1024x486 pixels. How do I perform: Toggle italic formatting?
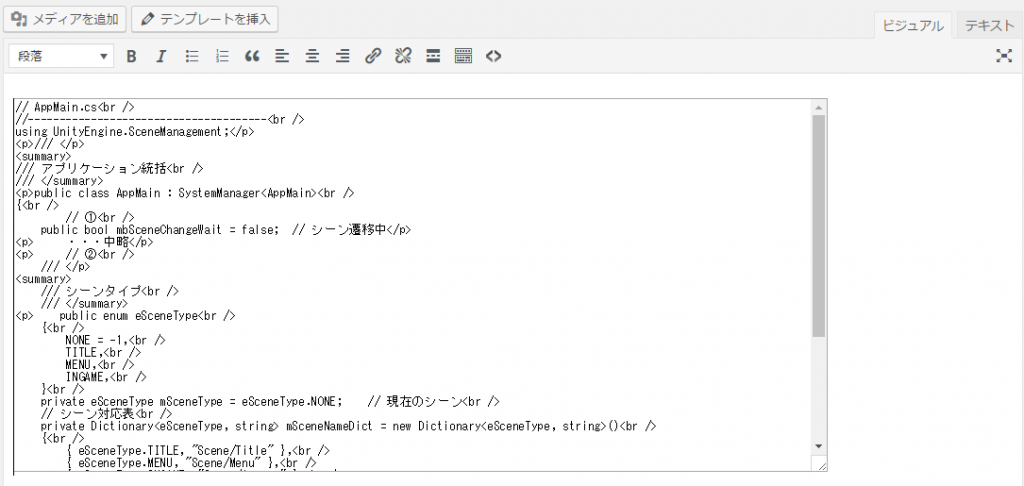[x=161, y=56]
